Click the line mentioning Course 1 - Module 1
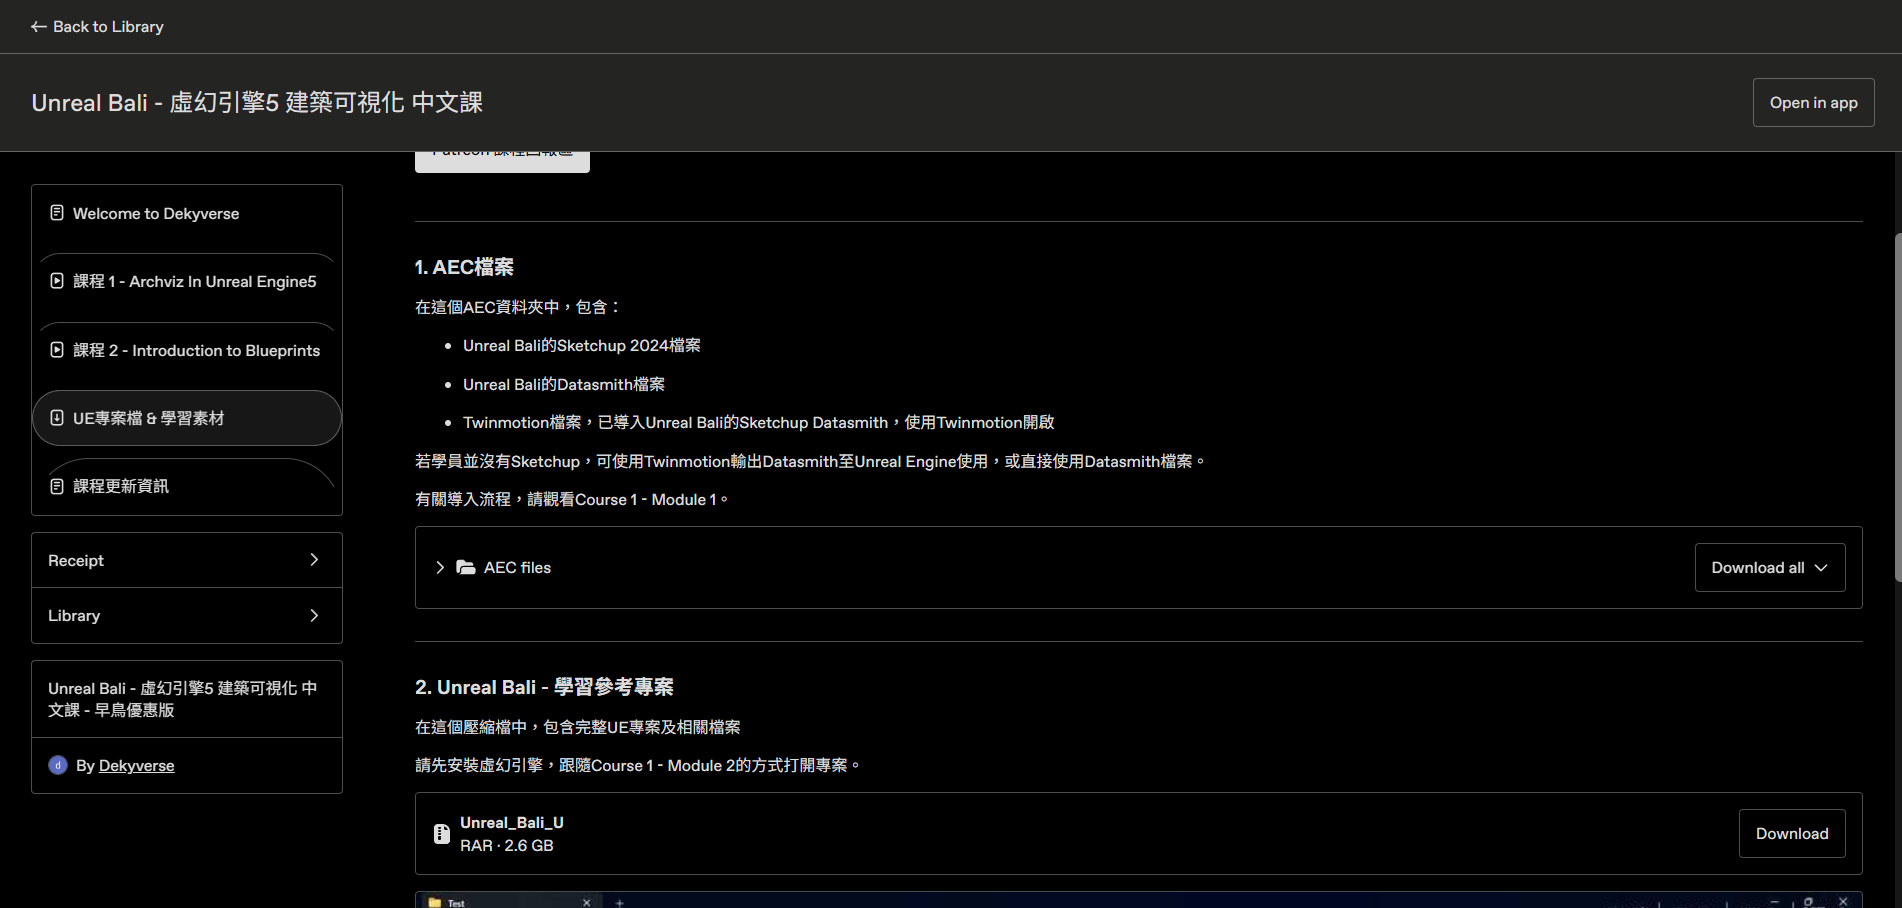The width and height of the screenshot is (1902, 908). (572, 500)
